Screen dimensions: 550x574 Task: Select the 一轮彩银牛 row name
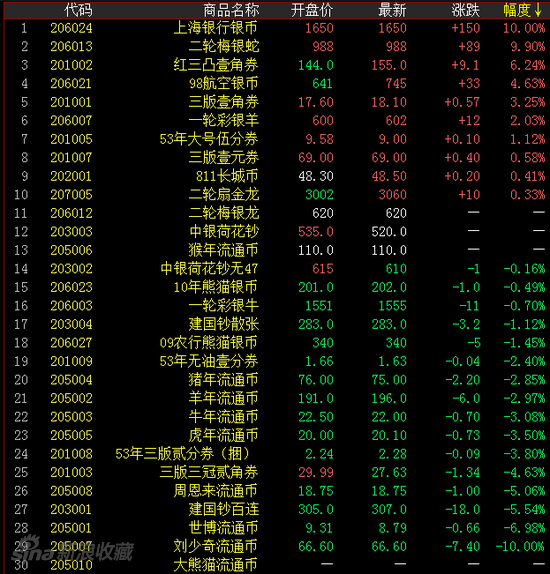224,306
